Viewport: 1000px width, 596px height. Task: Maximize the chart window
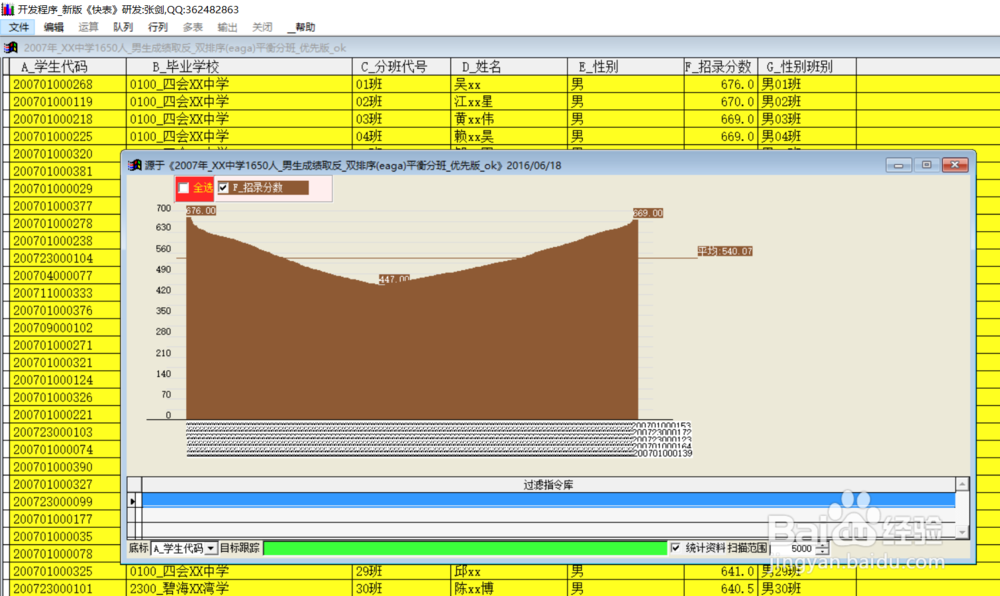[926, 165]
